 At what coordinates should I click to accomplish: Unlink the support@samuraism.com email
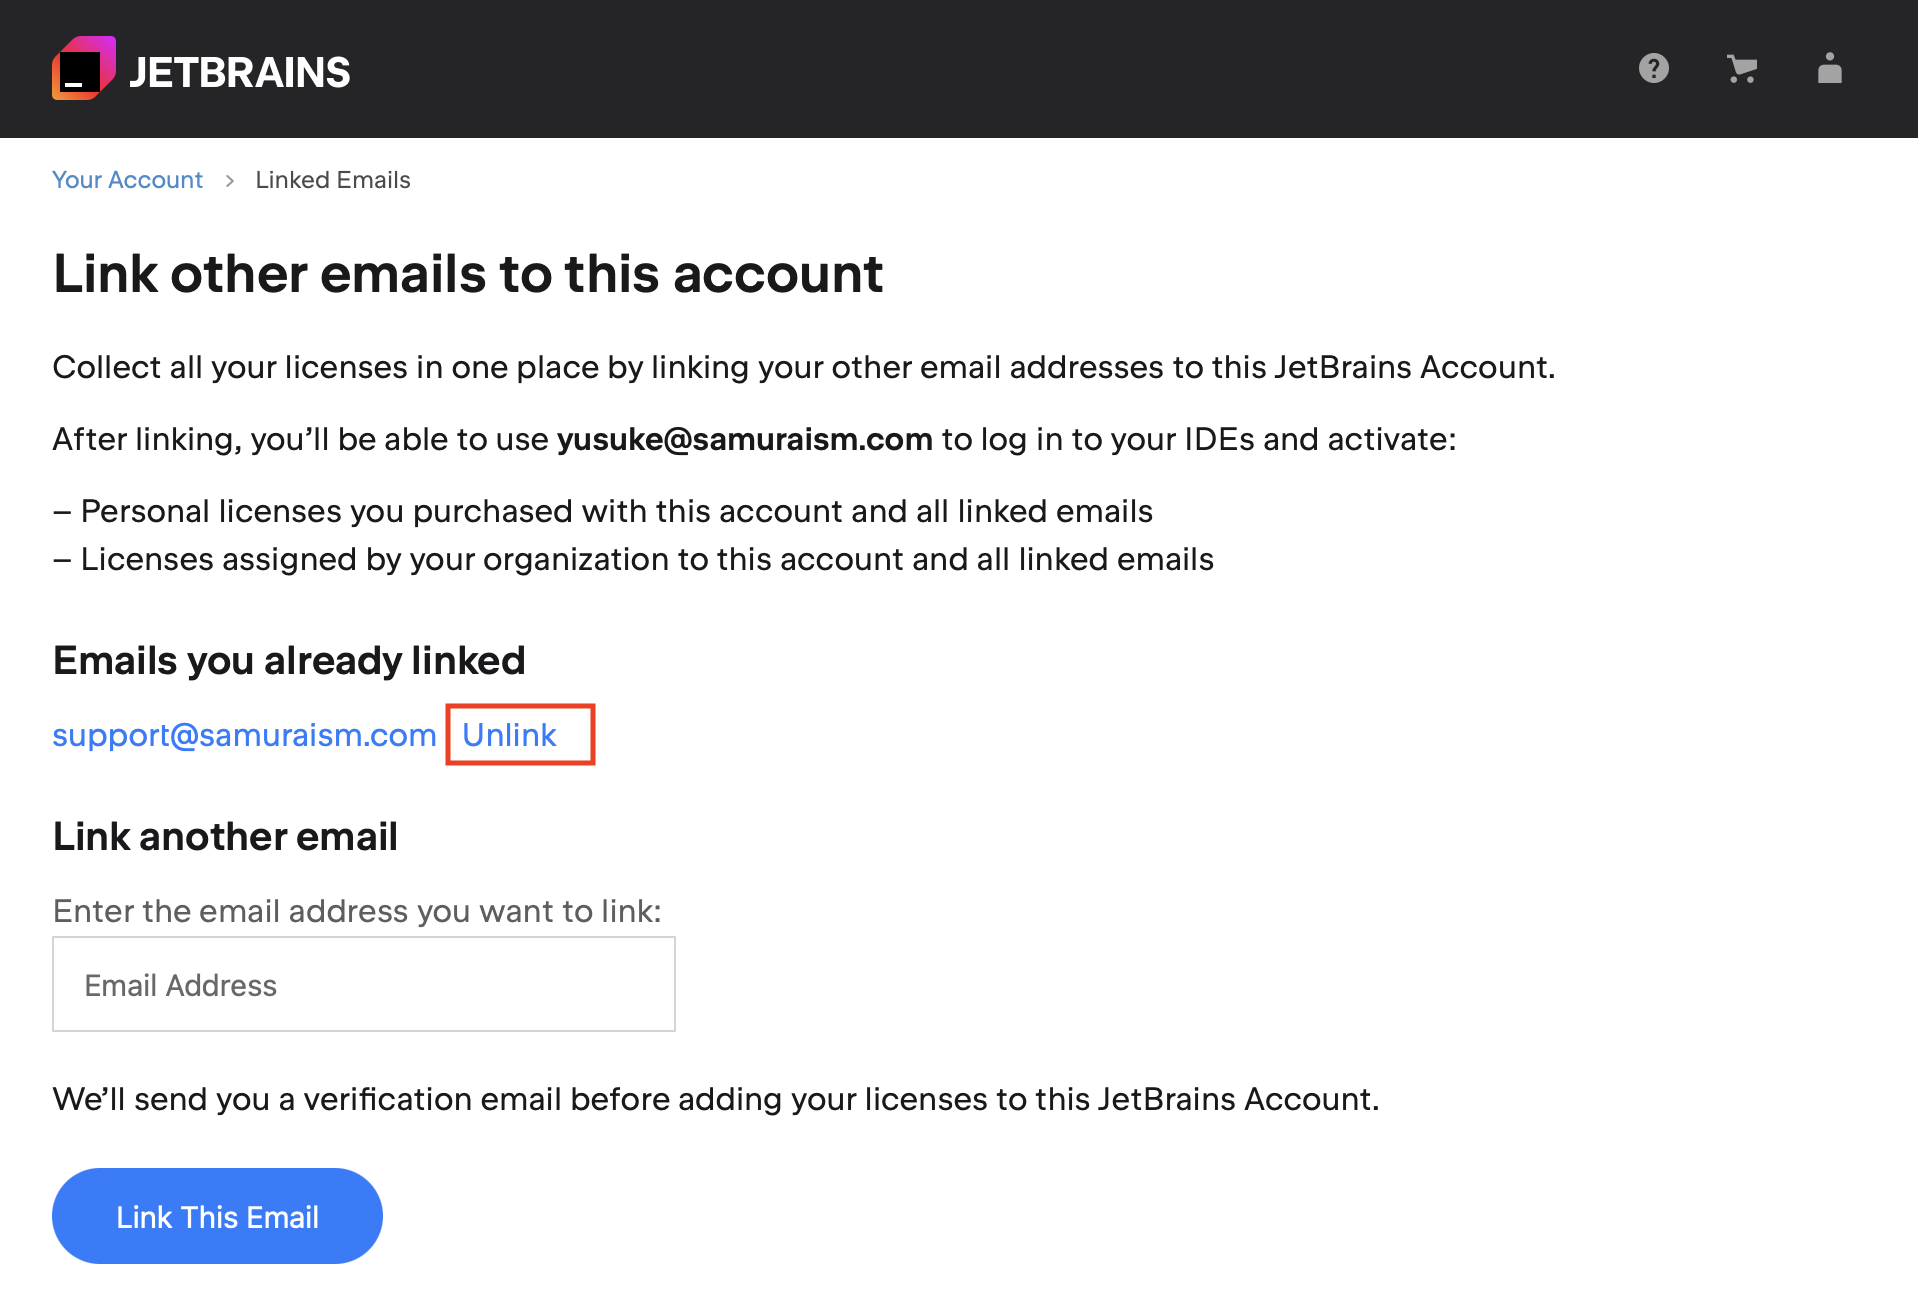[509, 735]
